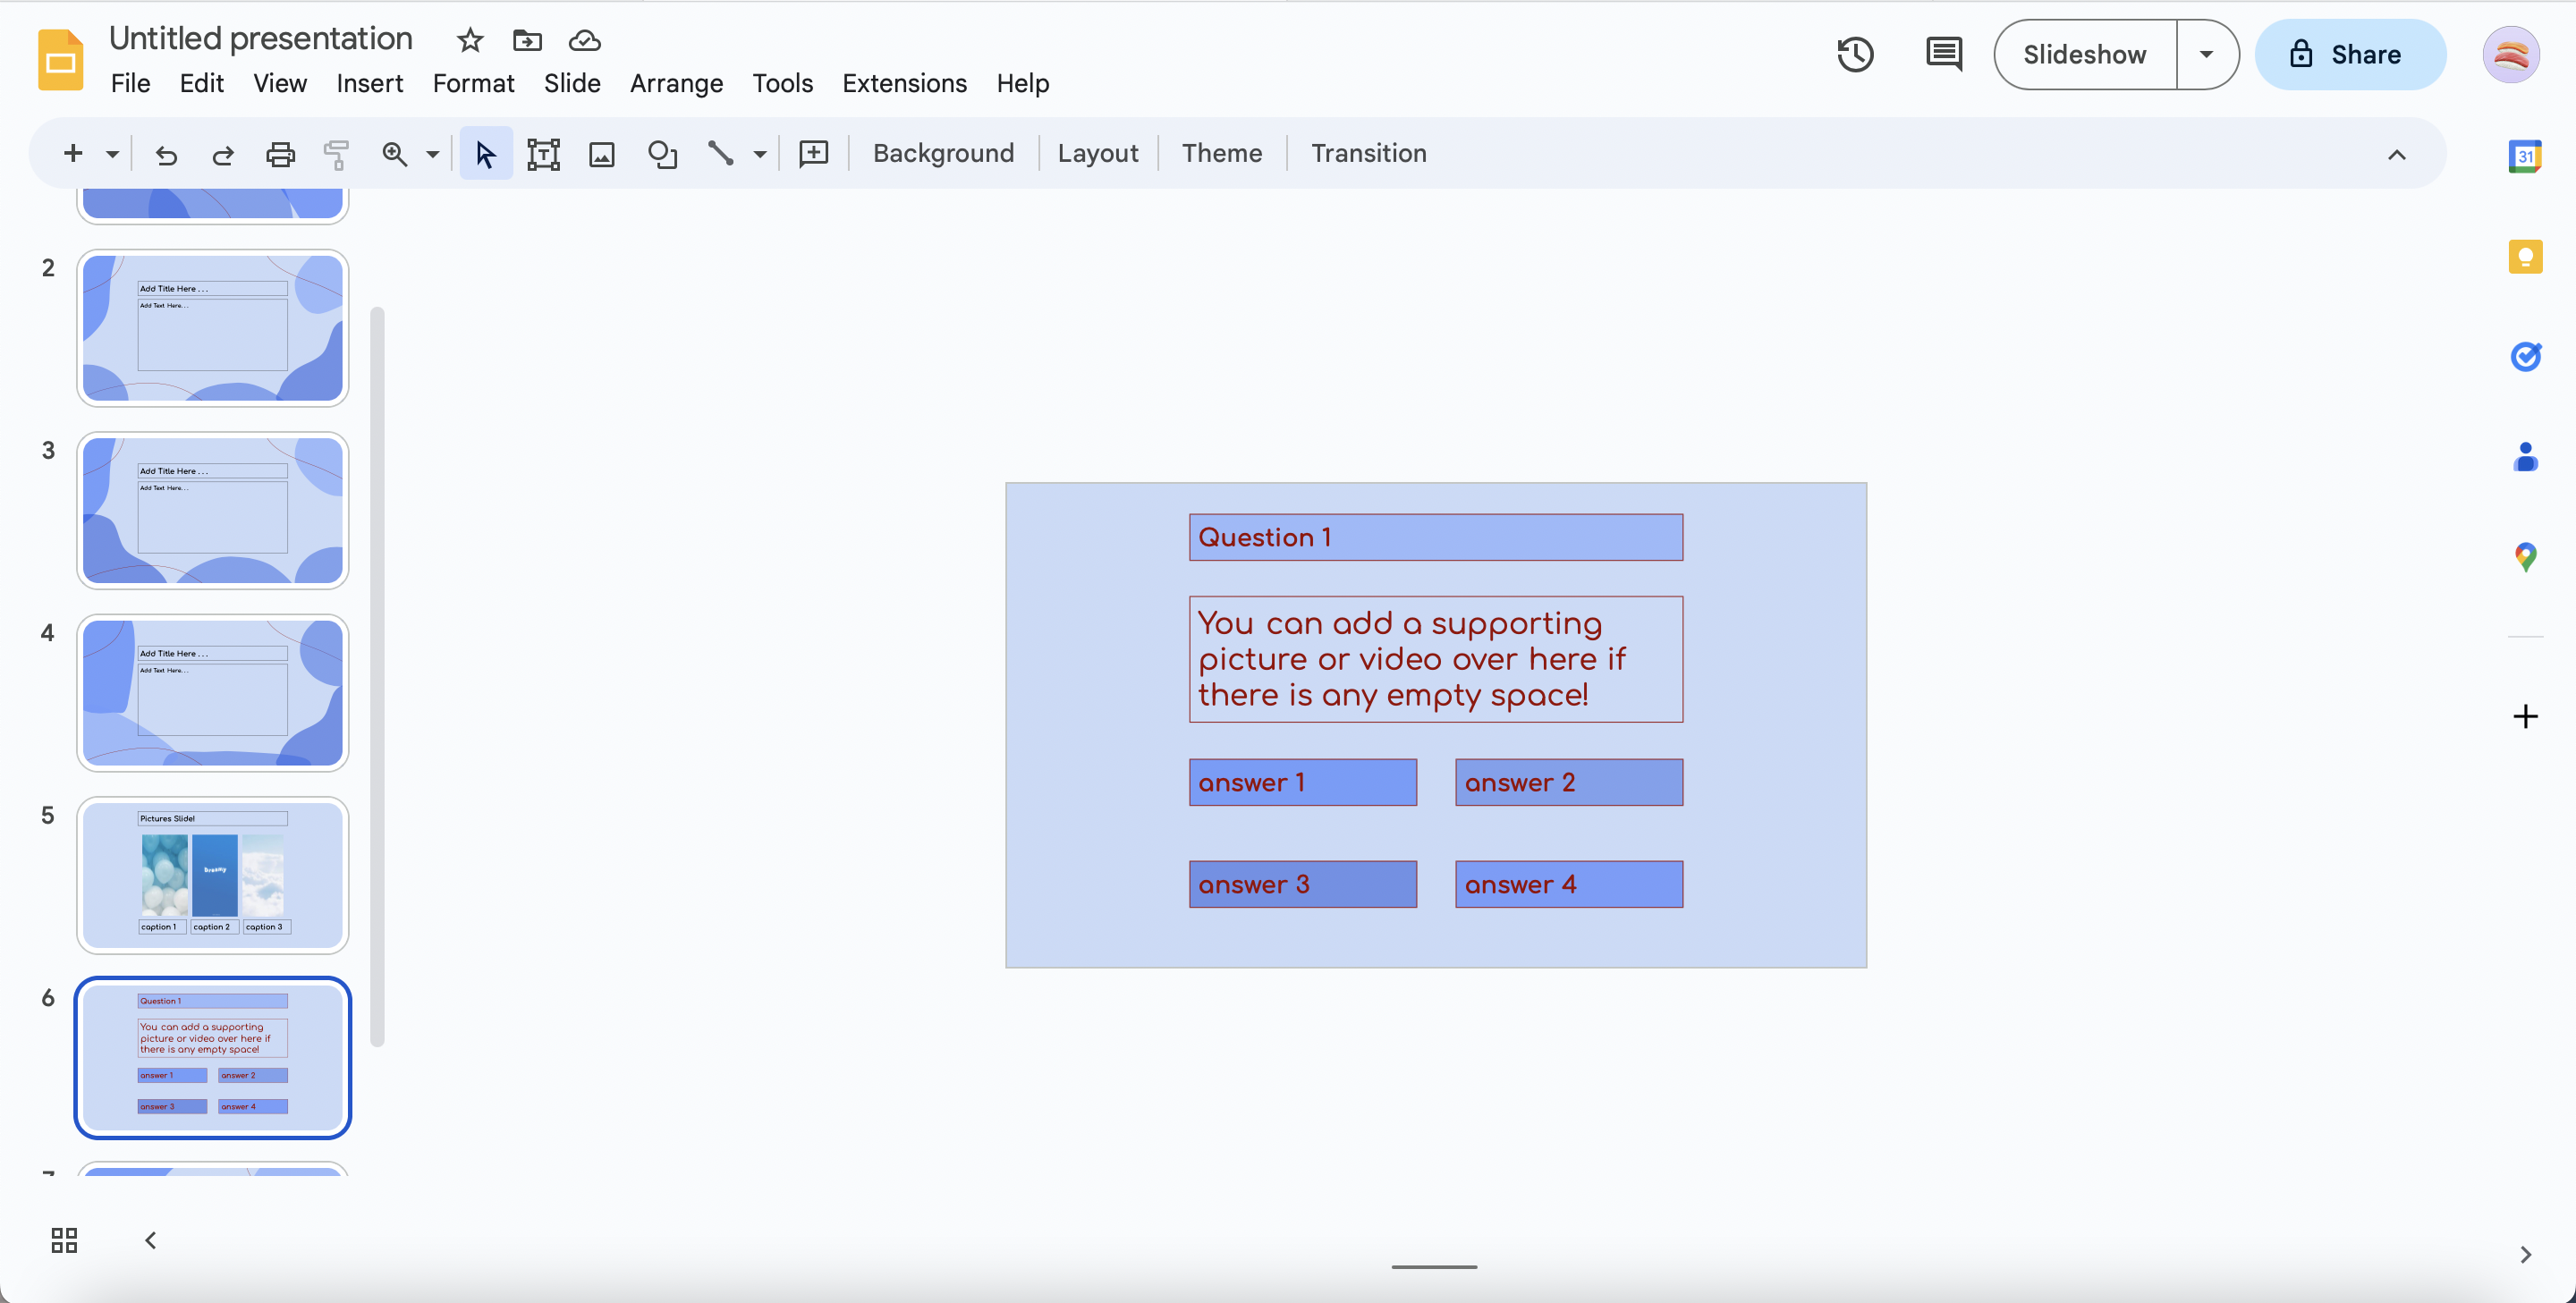The image size is (2576, 1303).
Task: Open the Arrange menu
Action: [x=676, y=83]
